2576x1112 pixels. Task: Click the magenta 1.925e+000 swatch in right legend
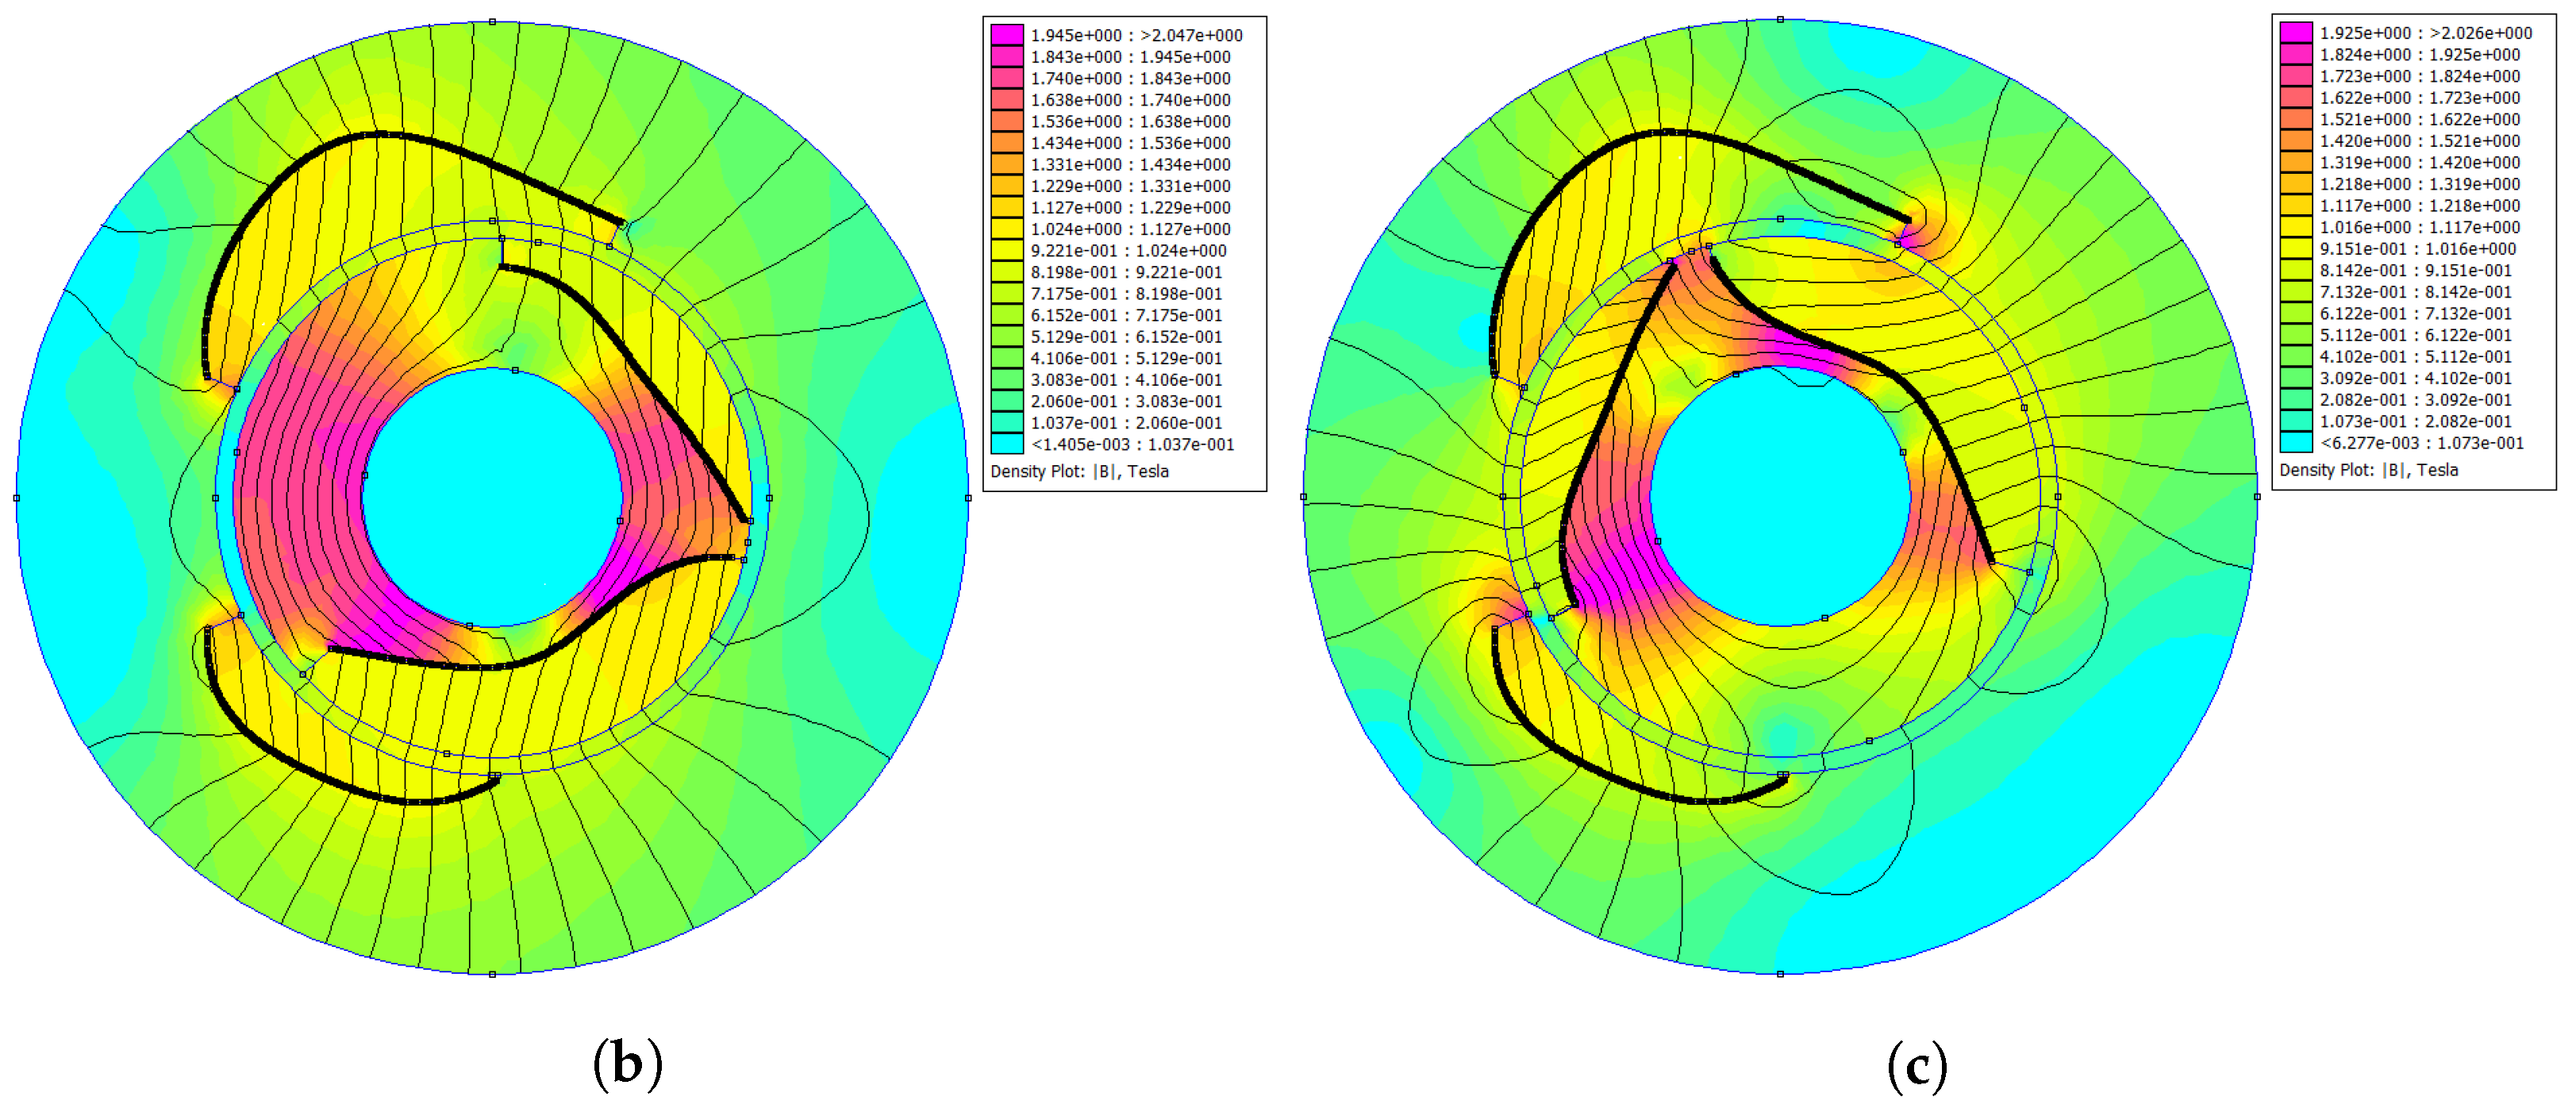pos(2296,33)
